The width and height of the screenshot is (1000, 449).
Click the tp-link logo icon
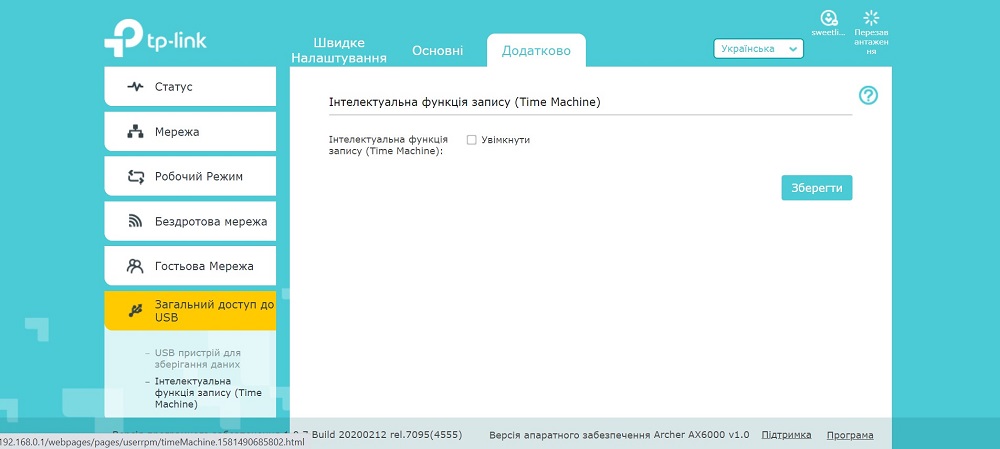point(124,38)
